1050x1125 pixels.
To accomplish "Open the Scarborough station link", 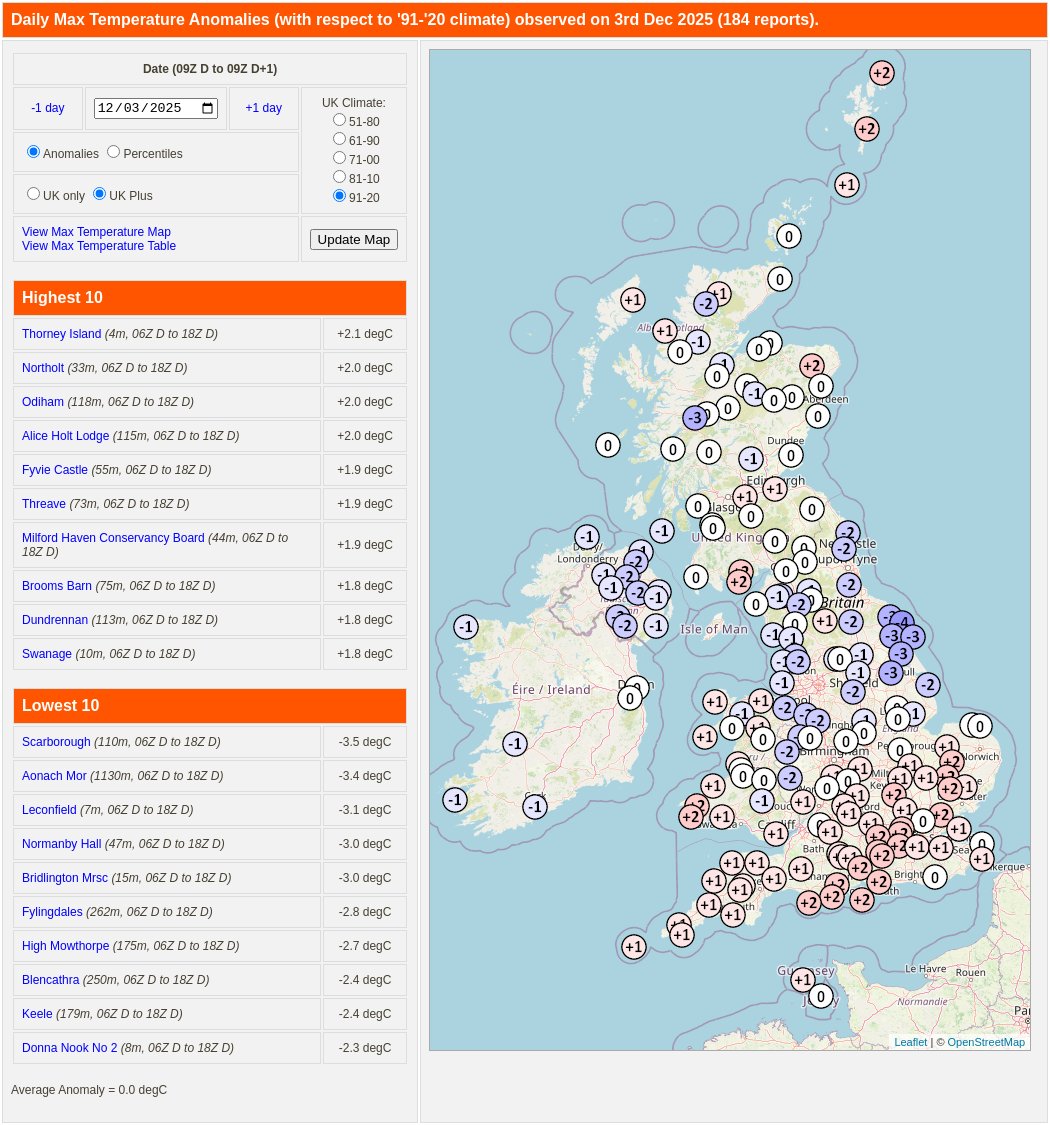I will [56, 742].
